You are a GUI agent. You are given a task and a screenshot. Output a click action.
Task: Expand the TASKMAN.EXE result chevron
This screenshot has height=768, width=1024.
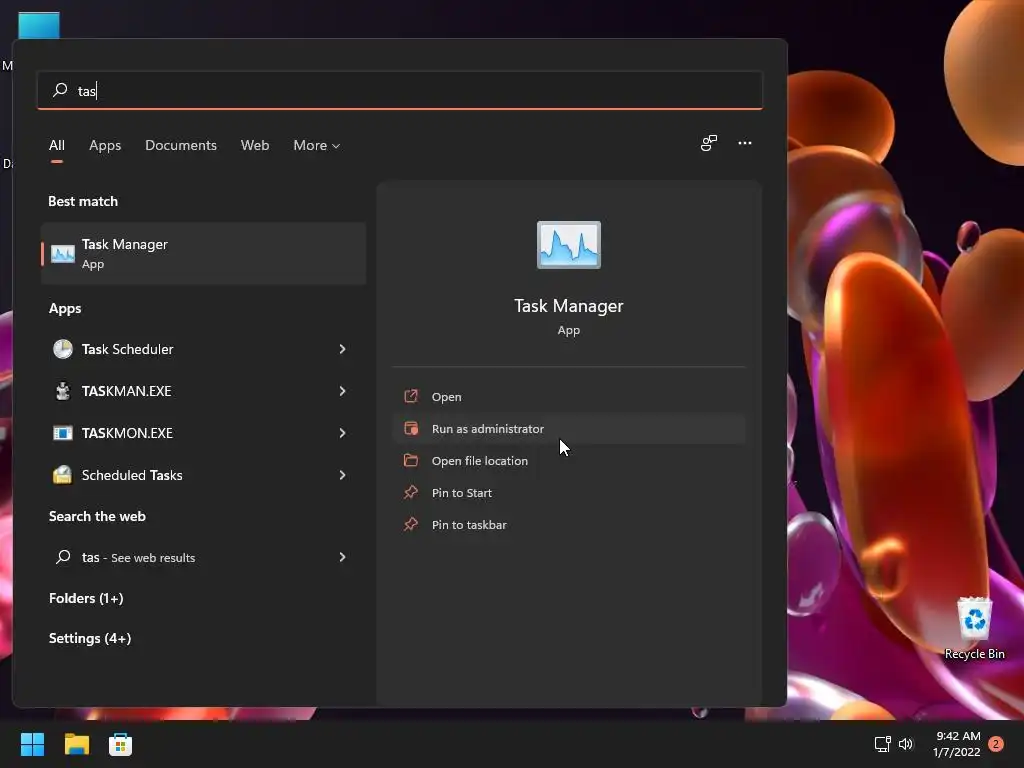click(x=342, y=391)
